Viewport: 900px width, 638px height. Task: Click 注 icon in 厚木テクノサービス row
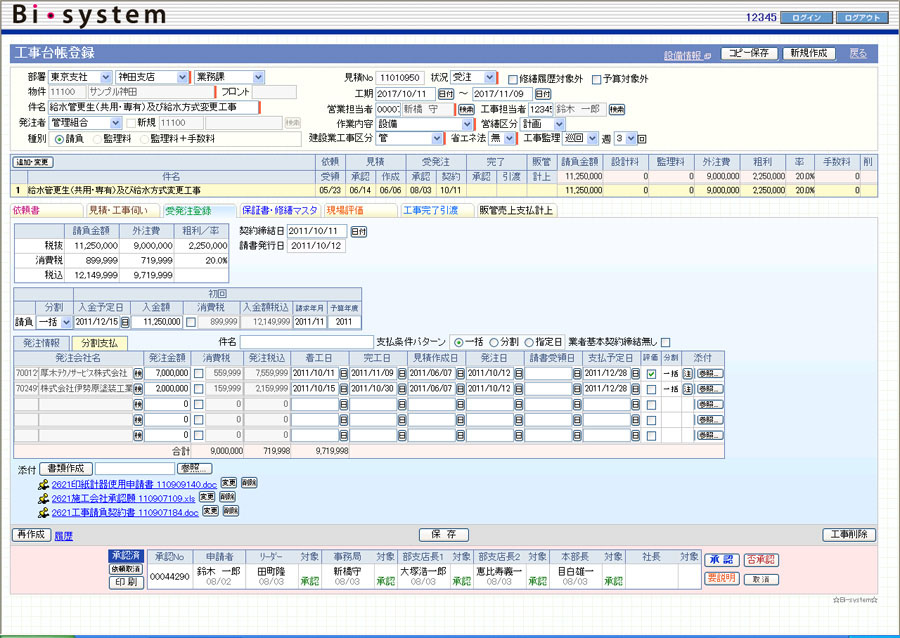click(x=687, y=374)
